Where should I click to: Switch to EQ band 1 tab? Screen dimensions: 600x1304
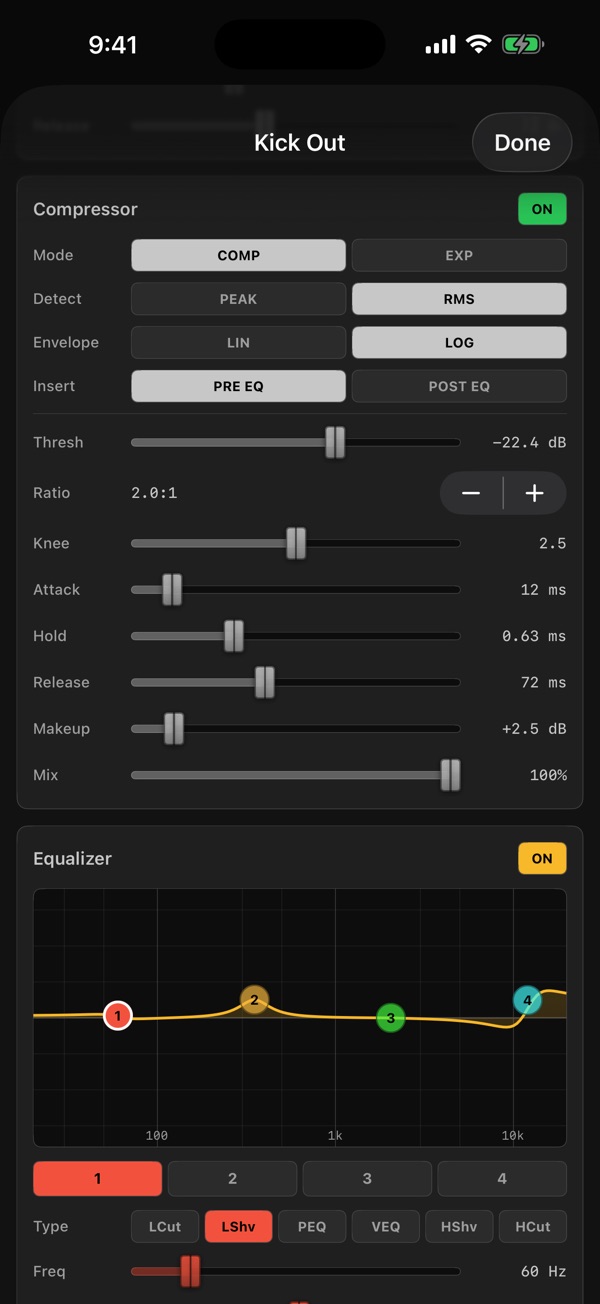pyautogui.click(x=97, y=1179)
